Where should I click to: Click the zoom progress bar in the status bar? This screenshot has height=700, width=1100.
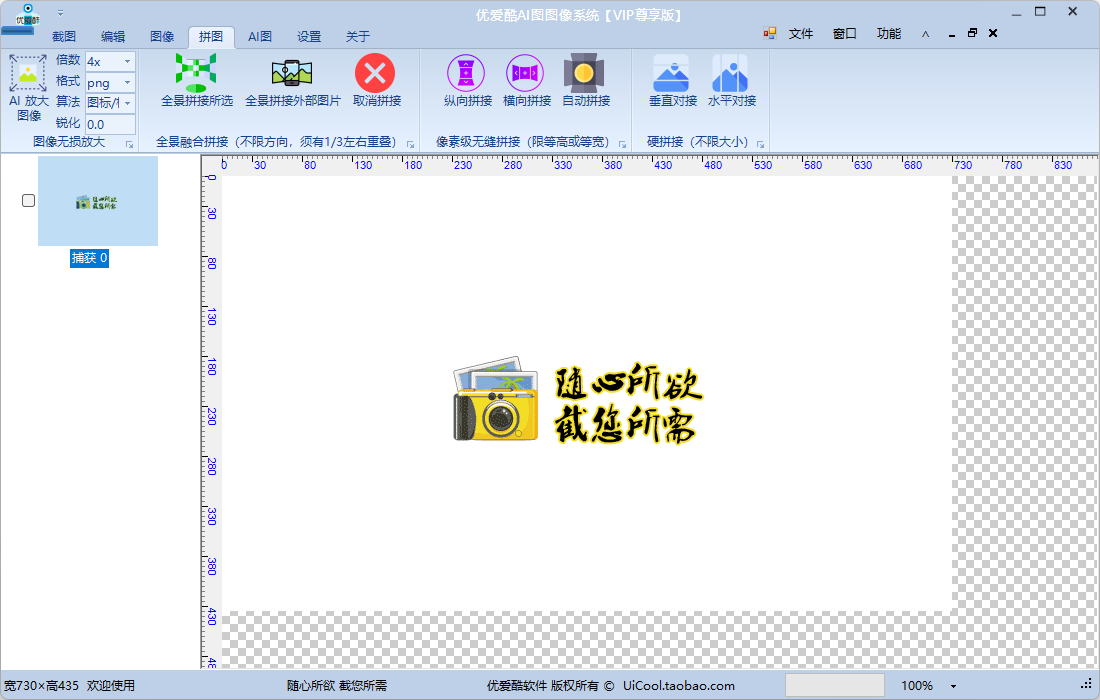[835, 685]
